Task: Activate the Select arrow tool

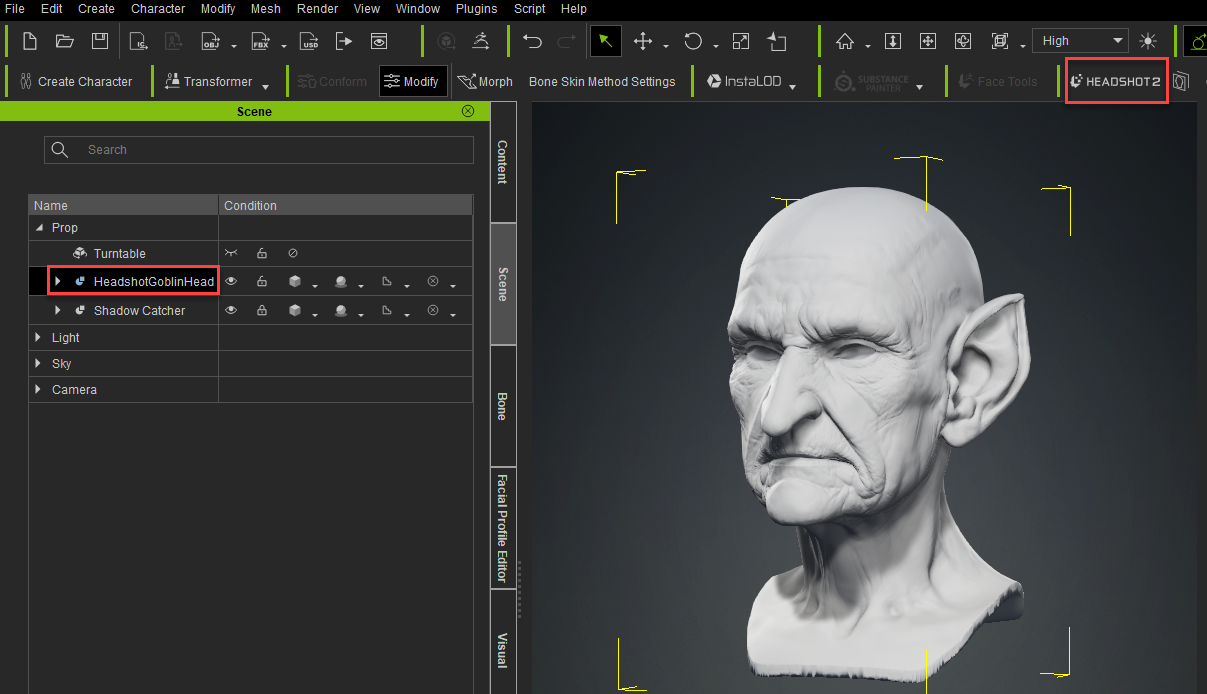Action: [x=605, y=41]
